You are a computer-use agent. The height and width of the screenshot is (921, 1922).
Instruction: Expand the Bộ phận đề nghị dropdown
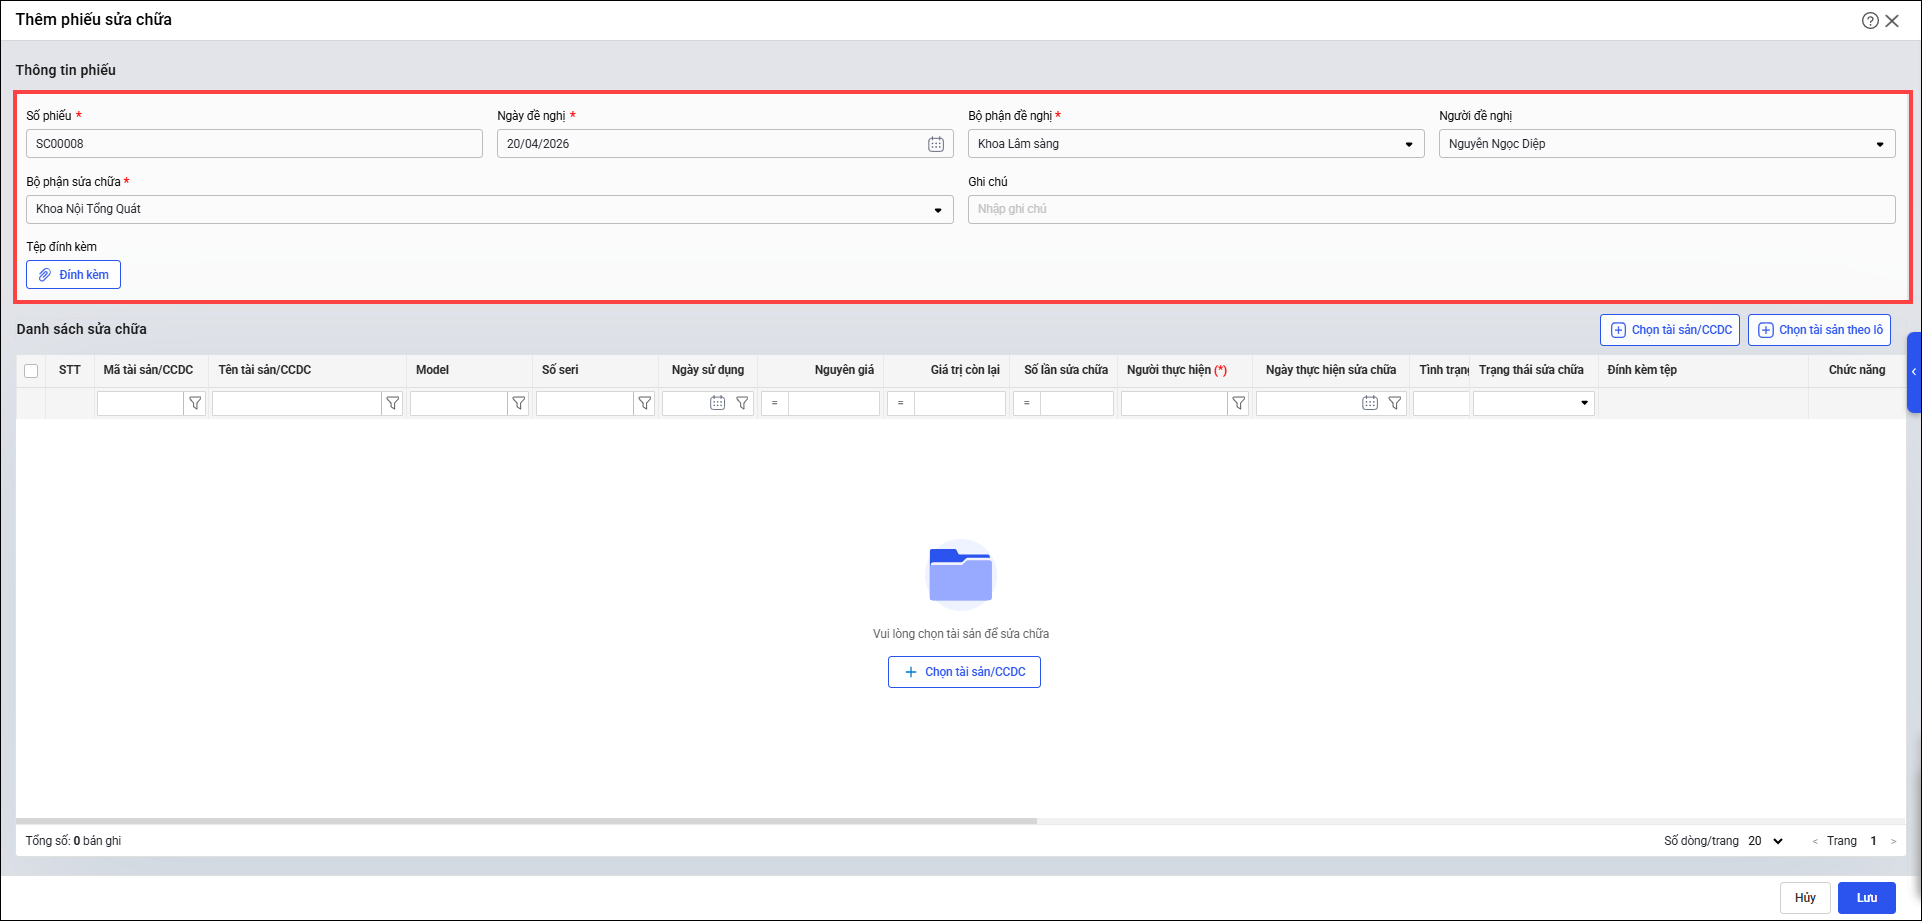point(1408,145)
